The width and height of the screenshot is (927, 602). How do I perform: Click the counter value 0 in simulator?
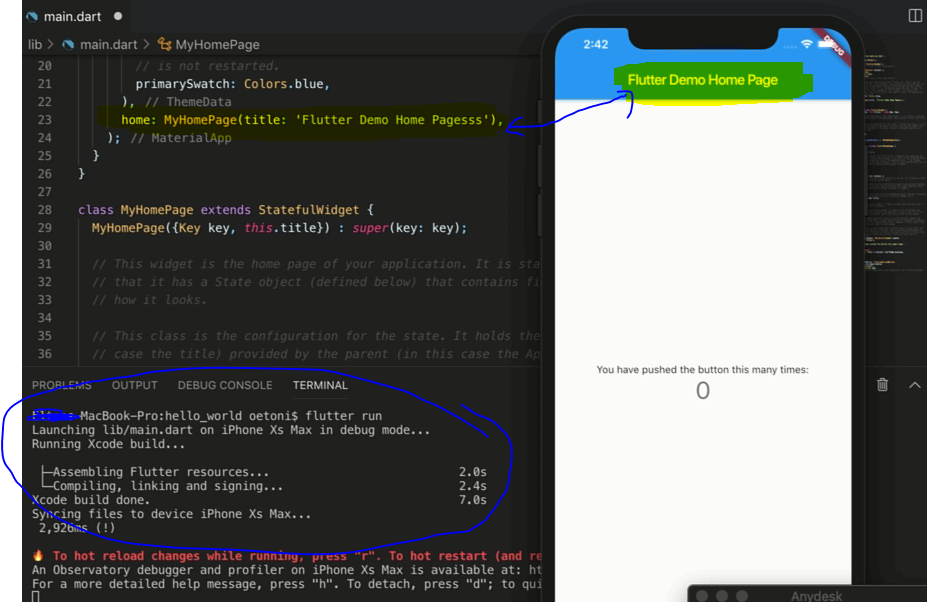coord(702,390)
